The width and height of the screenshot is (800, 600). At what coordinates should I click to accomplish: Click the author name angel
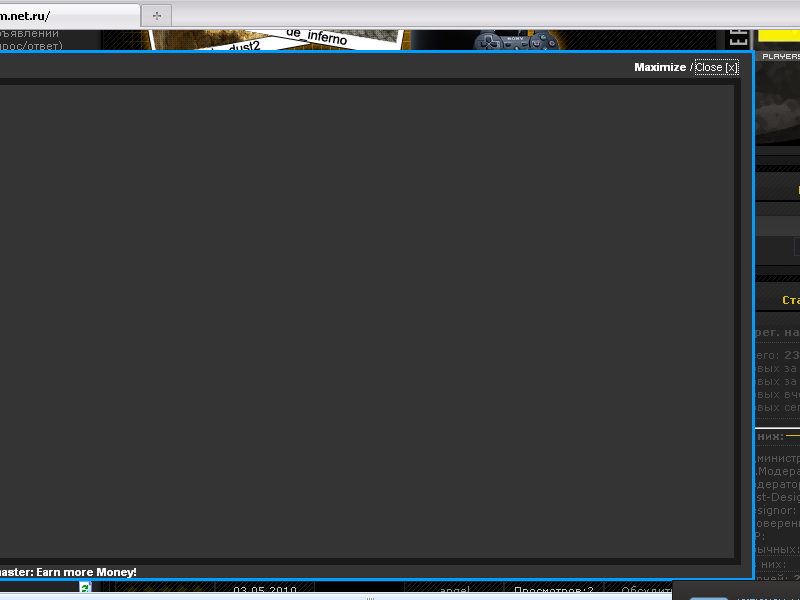tap(455, 590)
